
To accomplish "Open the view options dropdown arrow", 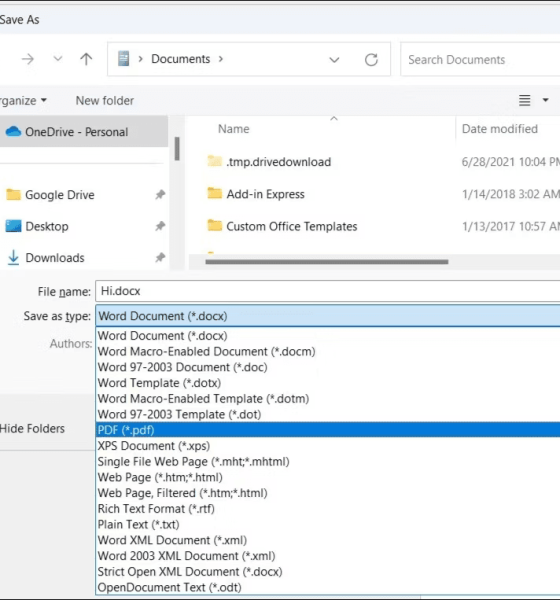I will coord(545,100).
